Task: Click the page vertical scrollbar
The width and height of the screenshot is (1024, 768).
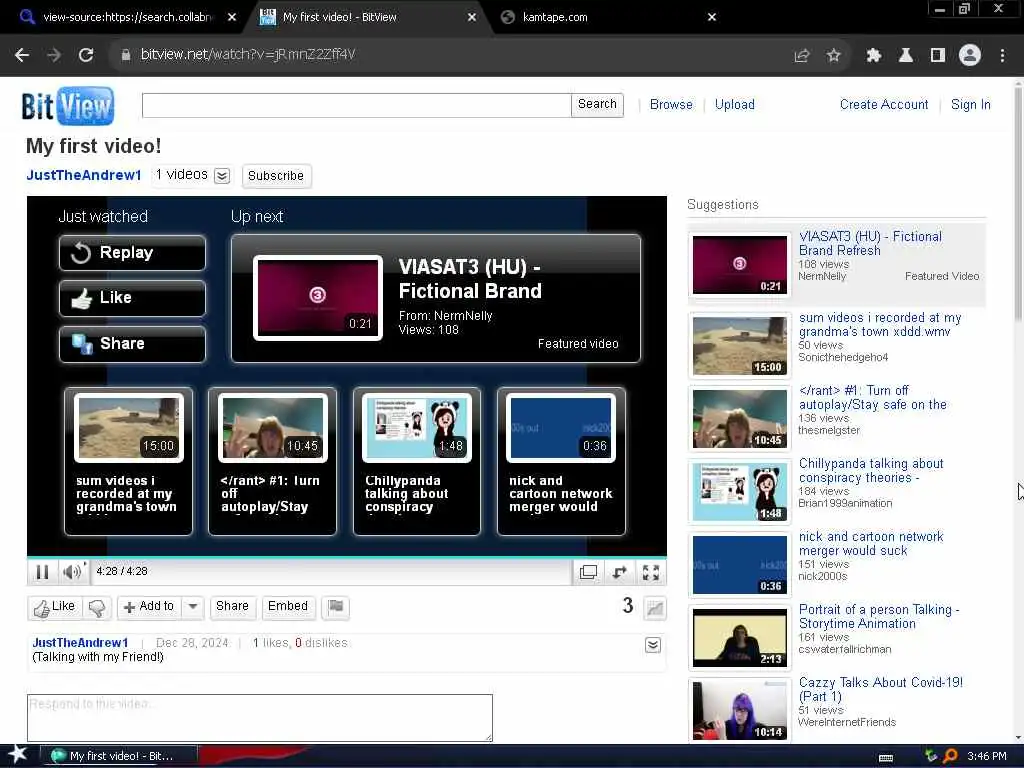Action: click(1018, 202)
